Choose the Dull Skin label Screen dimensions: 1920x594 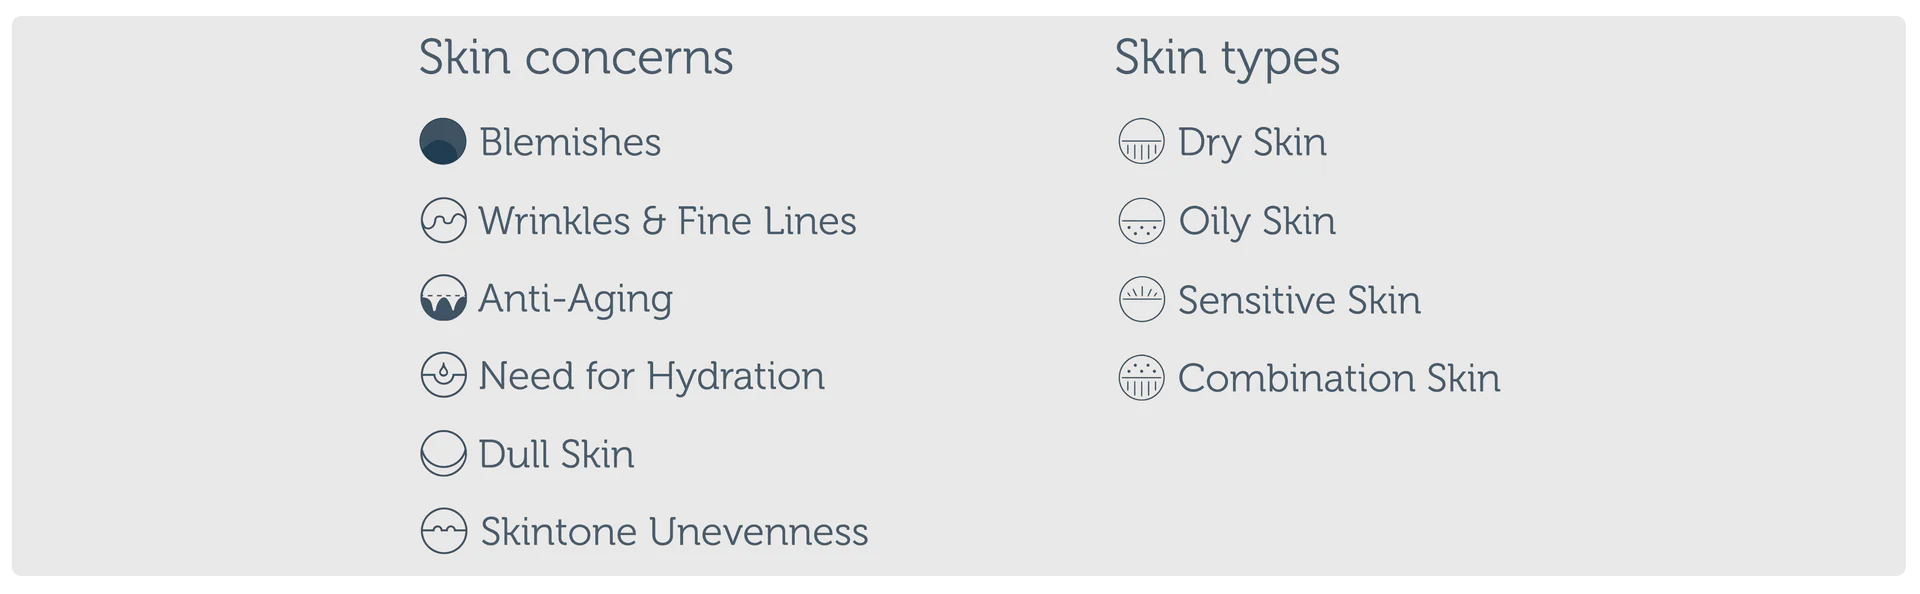[x=556, y=454]
